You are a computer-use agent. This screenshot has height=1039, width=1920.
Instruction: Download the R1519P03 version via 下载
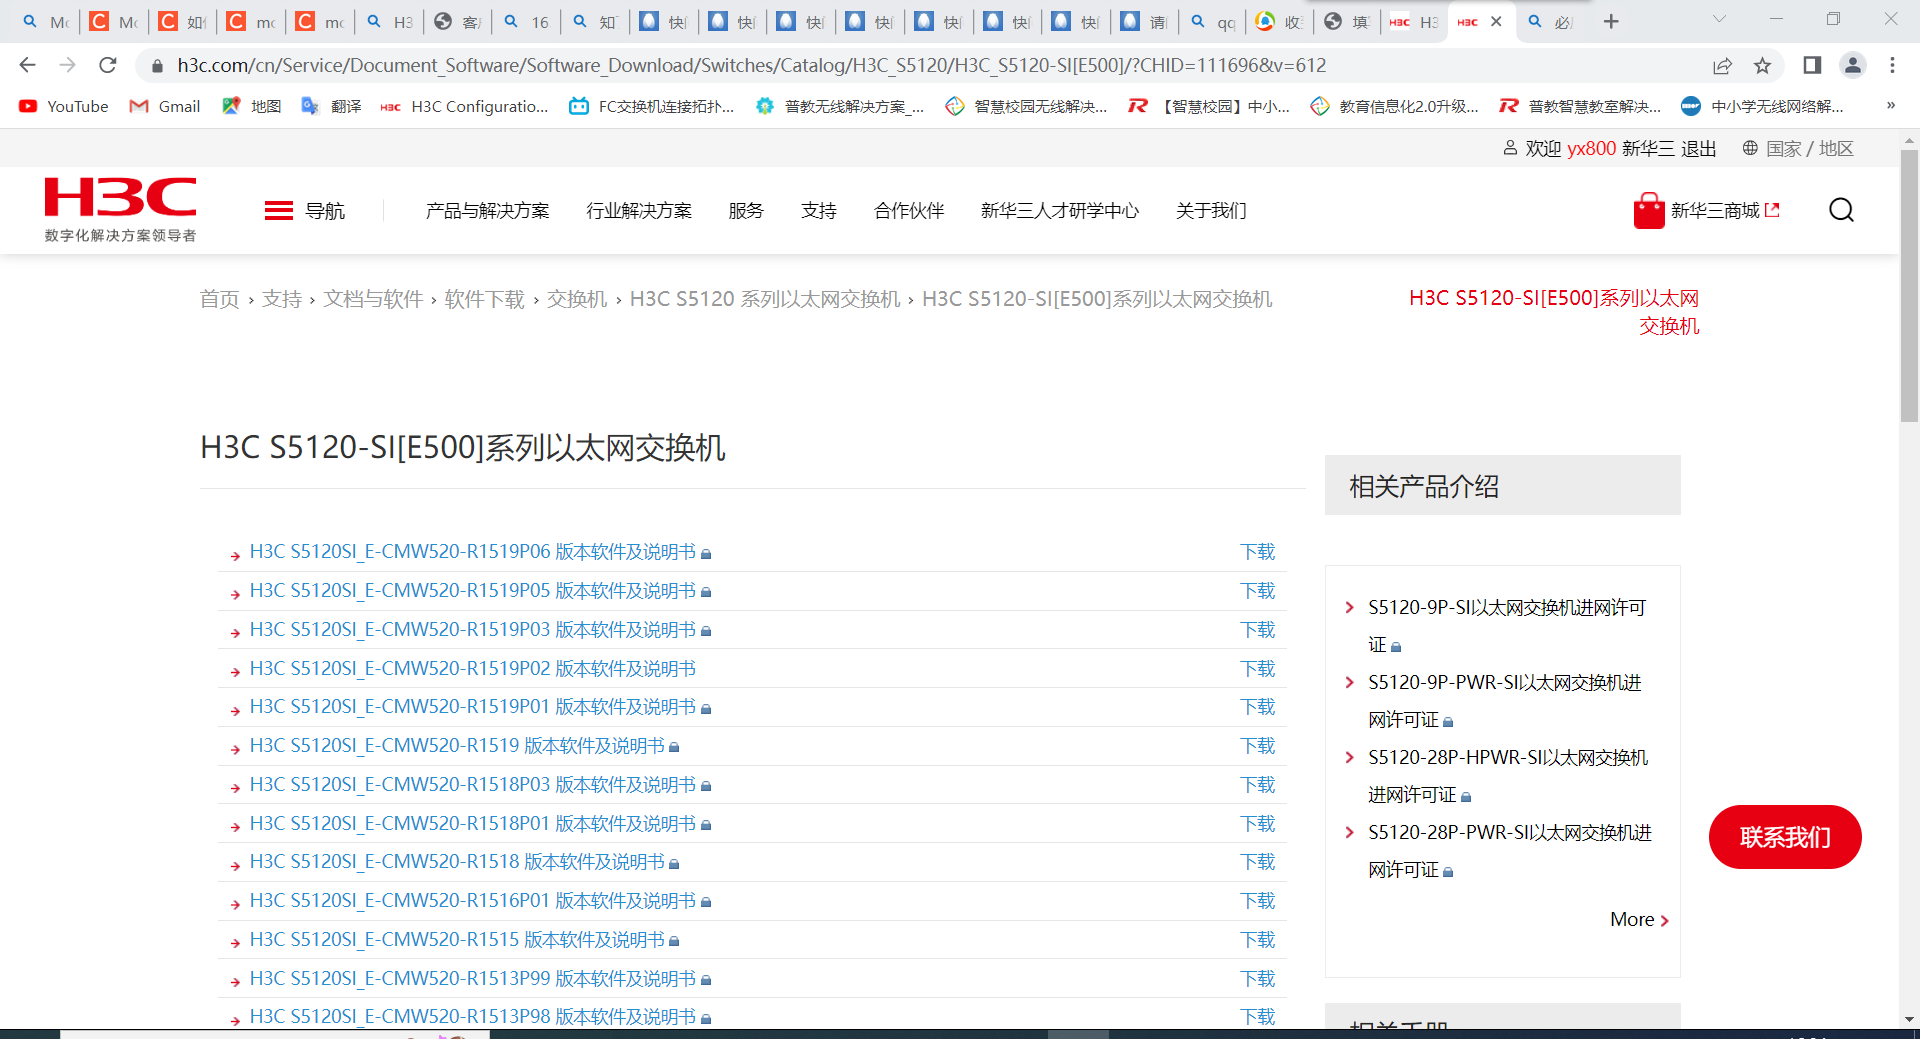click(x=1258, y=630)
